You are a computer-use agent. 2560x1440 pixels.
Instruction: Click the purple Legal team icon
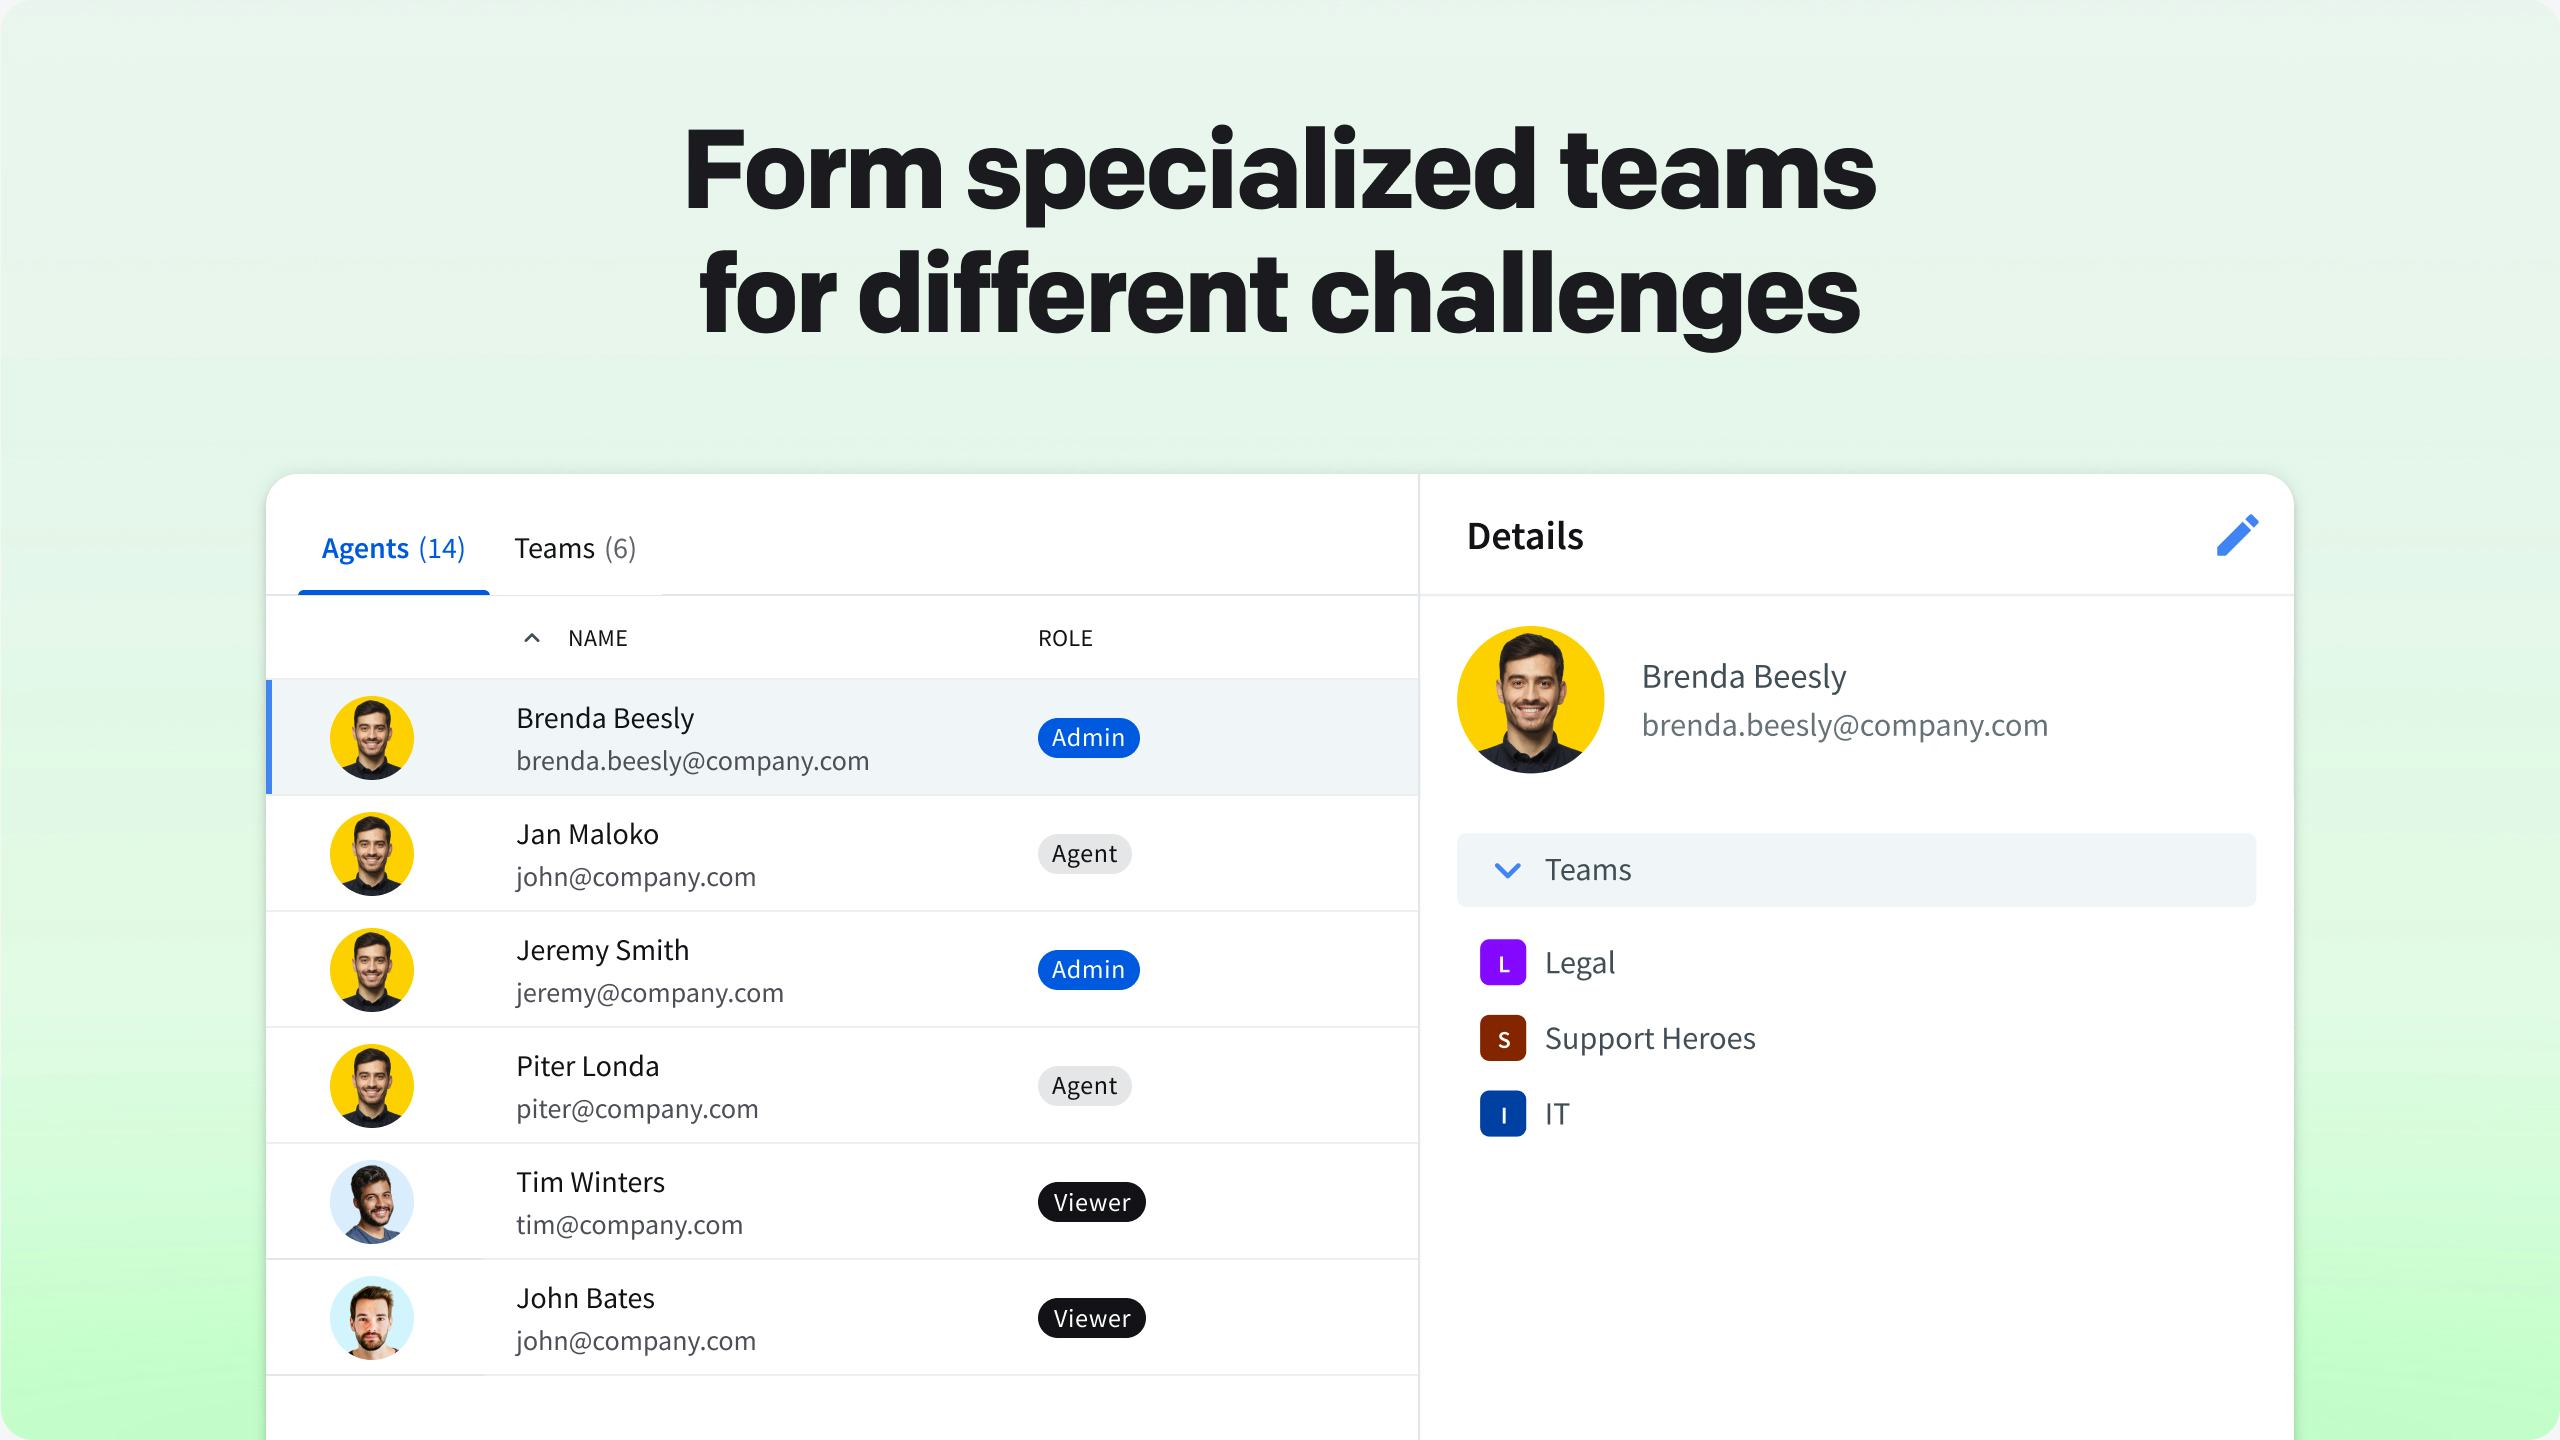tap(1502, 963)
